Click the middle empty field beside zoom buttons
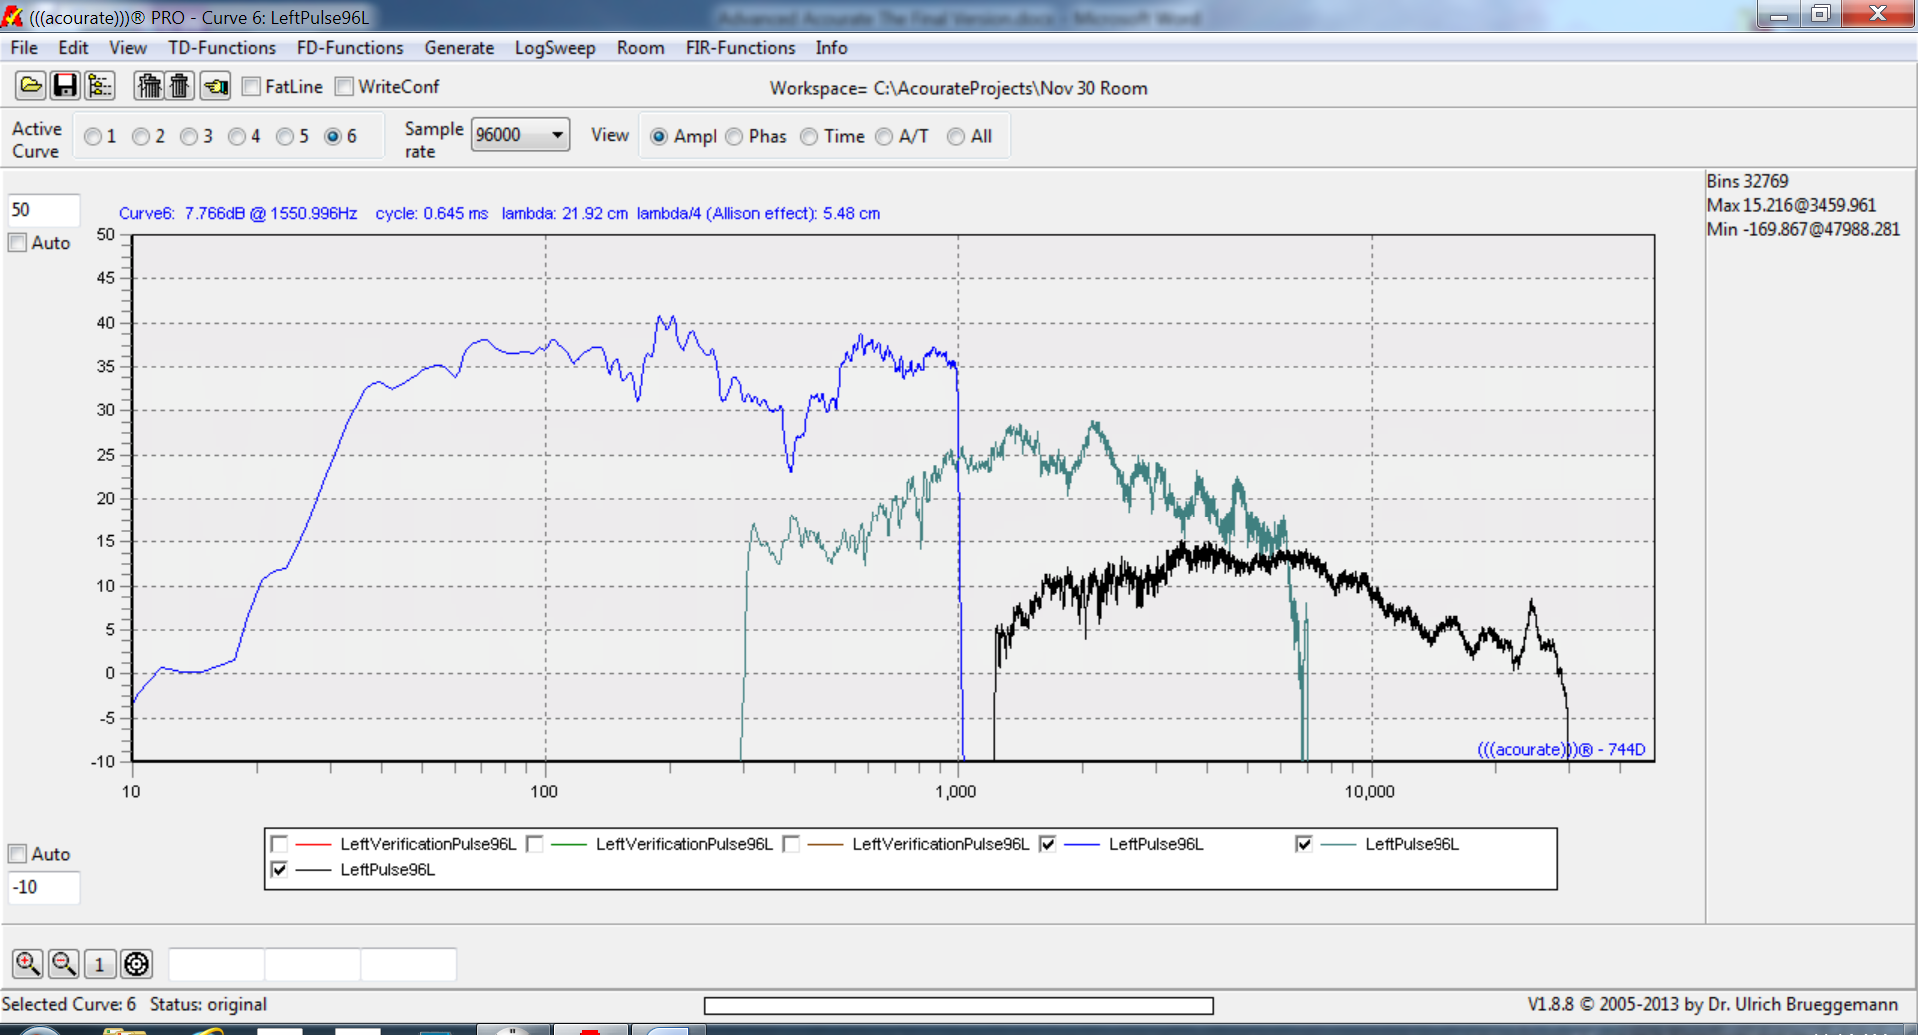Viewport: 1918px width, 1035px height. pyautogui.click(x=312, y=964)
